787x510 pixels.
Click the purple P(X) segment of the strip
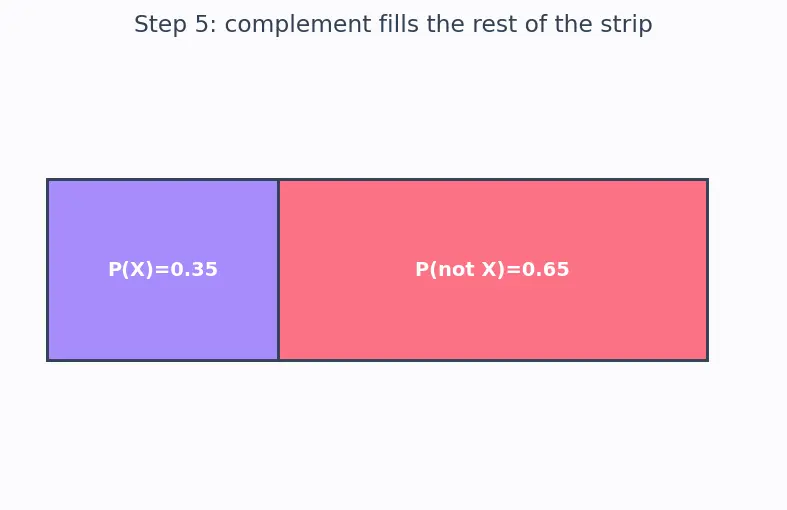(x=163, y=270)
